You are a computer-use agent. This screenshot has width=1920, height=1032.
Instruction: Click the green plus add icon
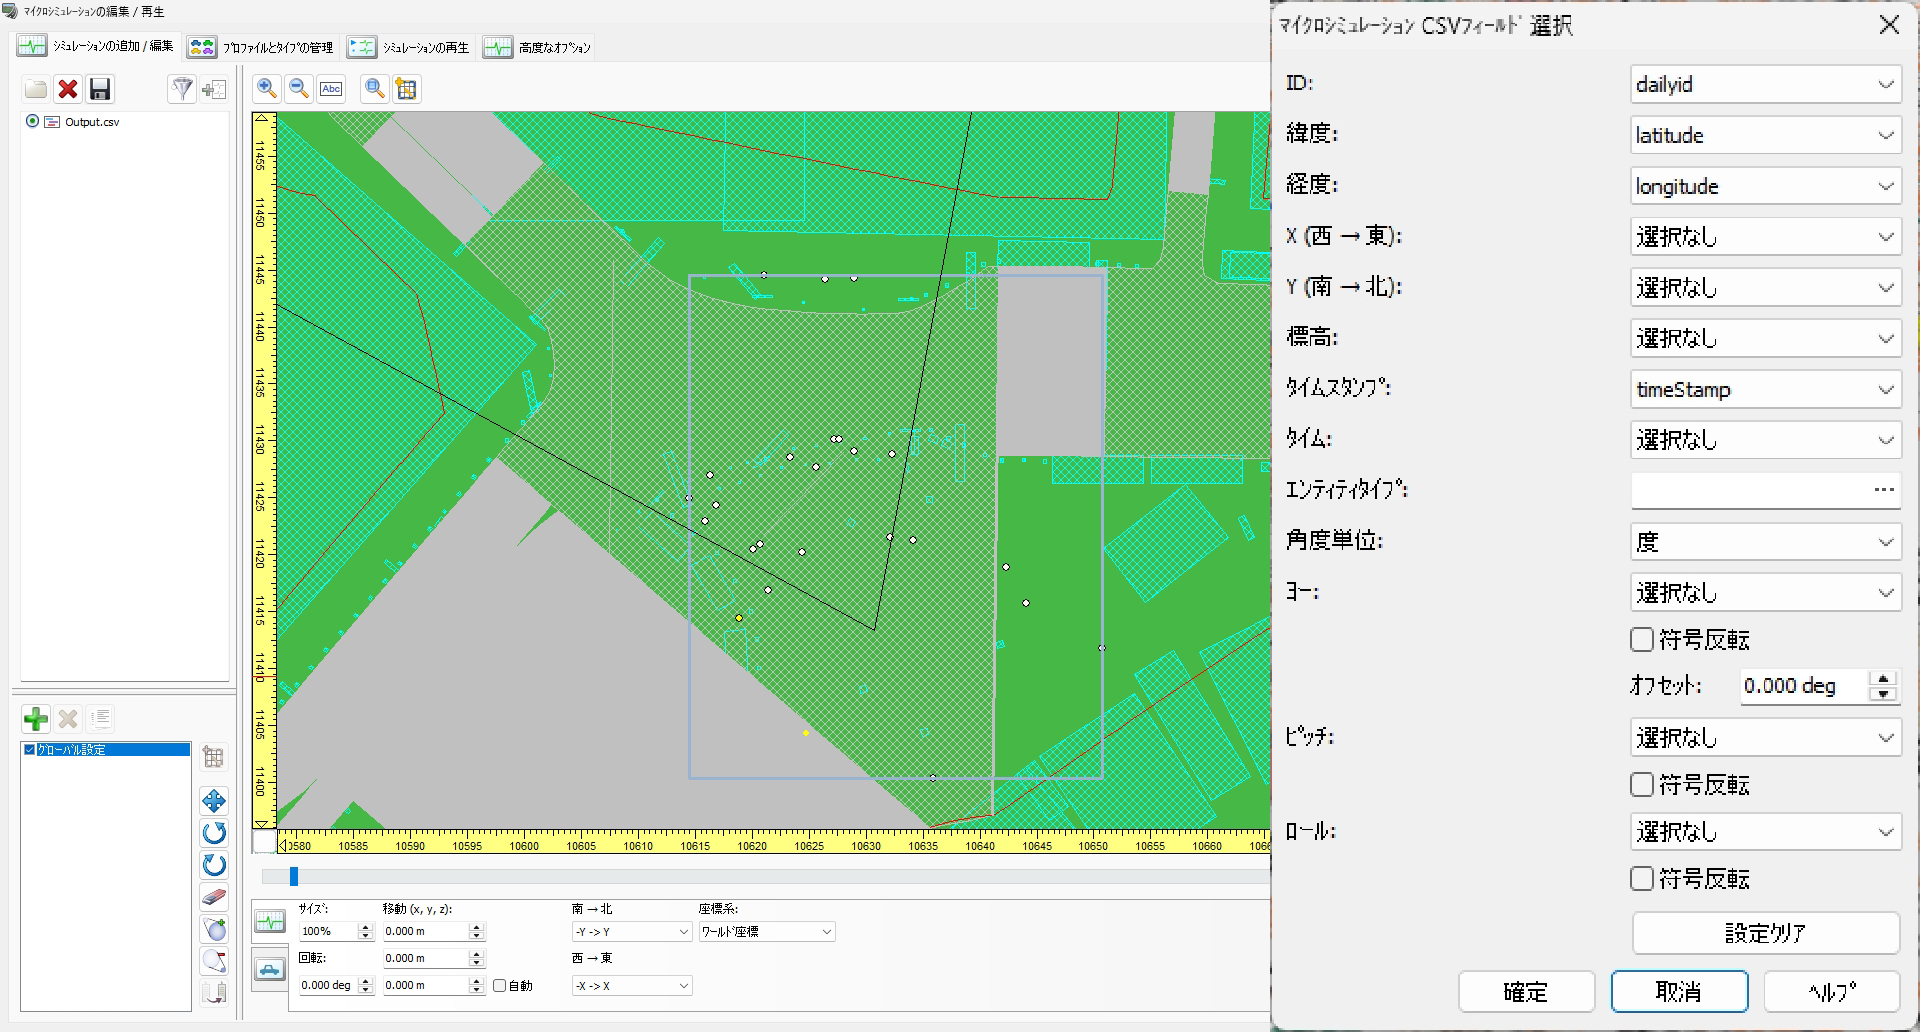tap(36, 719)
